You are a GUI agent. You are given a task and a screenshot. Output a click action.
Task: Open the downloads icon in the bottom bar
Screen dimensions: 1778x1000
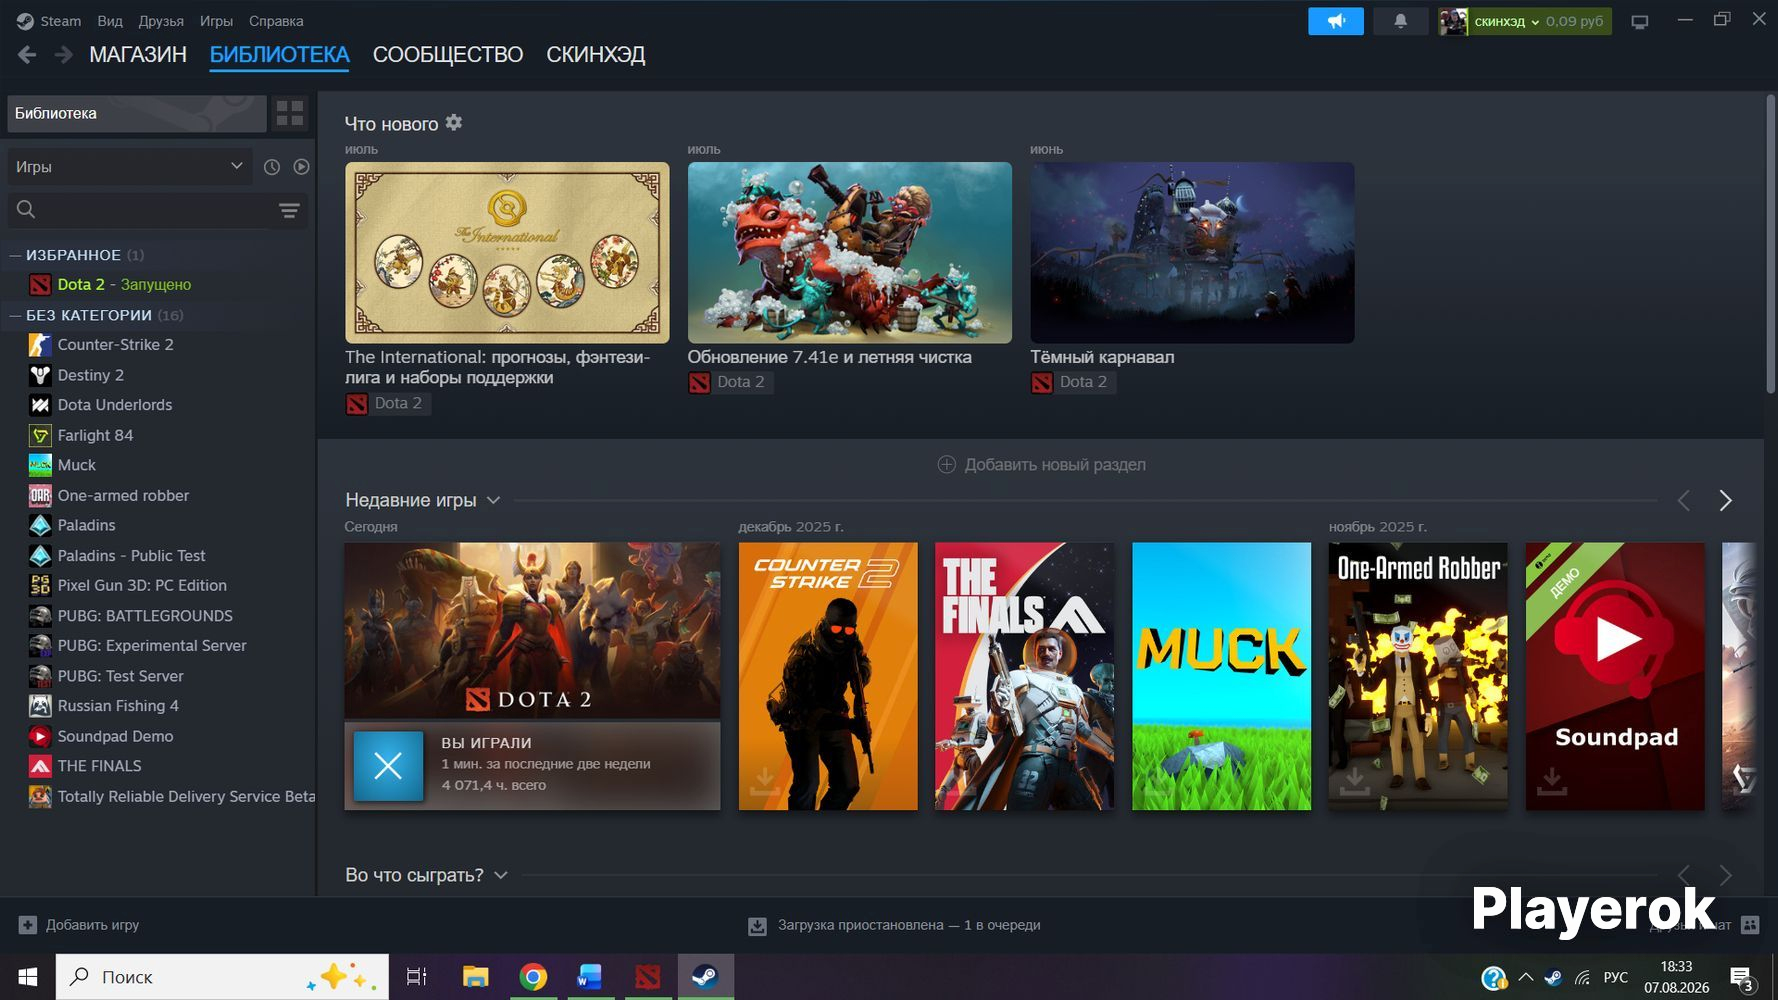pyautogui.click(x=757, y=926)
